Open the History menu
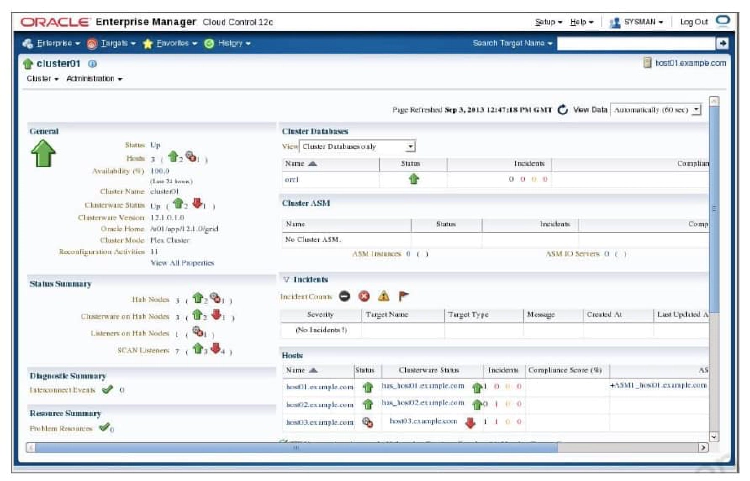The image size is (750, 481). [x=227, y=44]
